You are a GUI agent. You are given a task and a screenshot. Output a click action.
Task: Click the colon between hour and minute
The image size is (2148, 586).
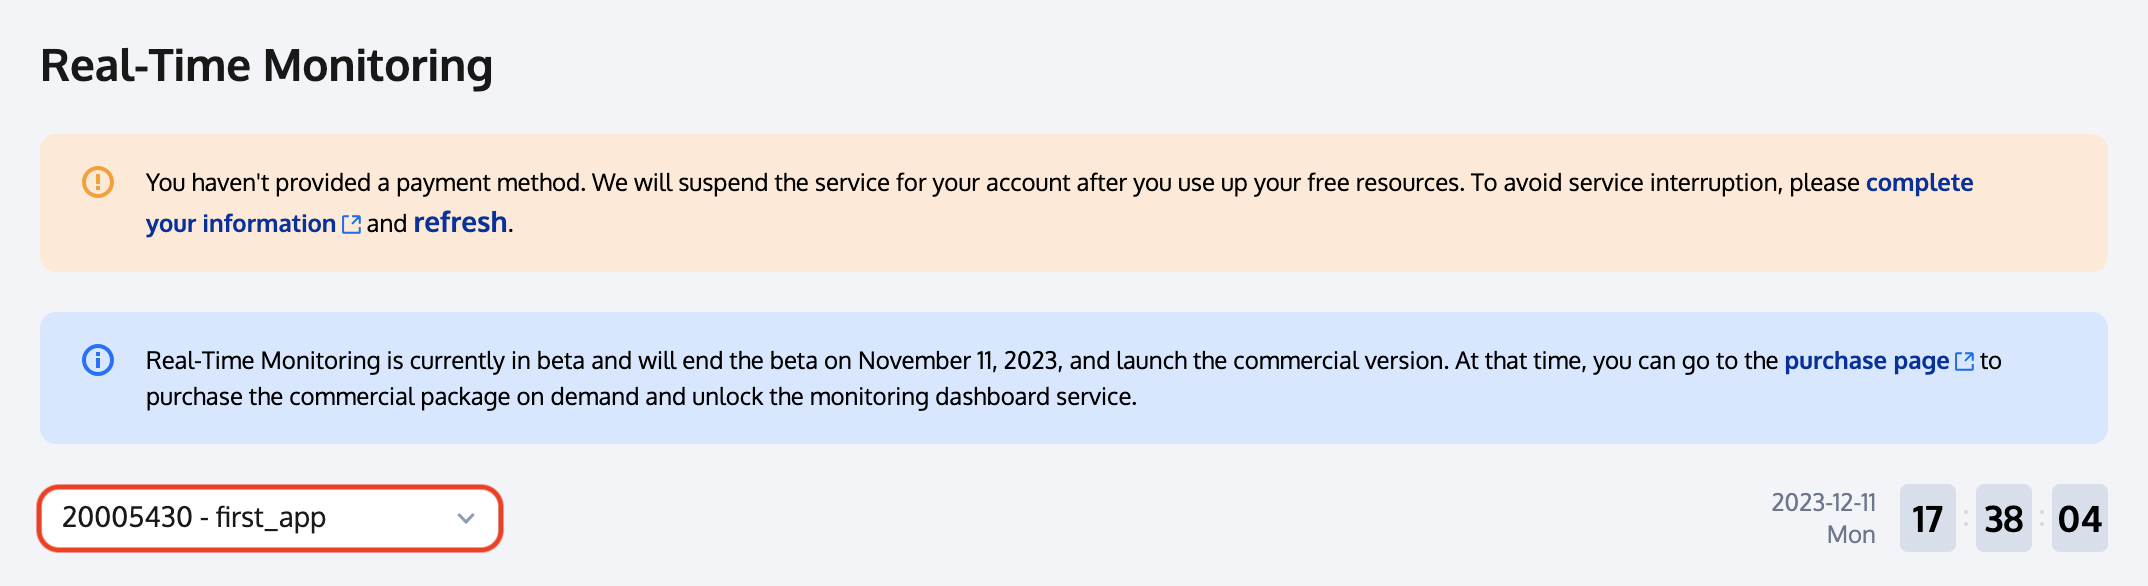click(x=1965, y=518)
